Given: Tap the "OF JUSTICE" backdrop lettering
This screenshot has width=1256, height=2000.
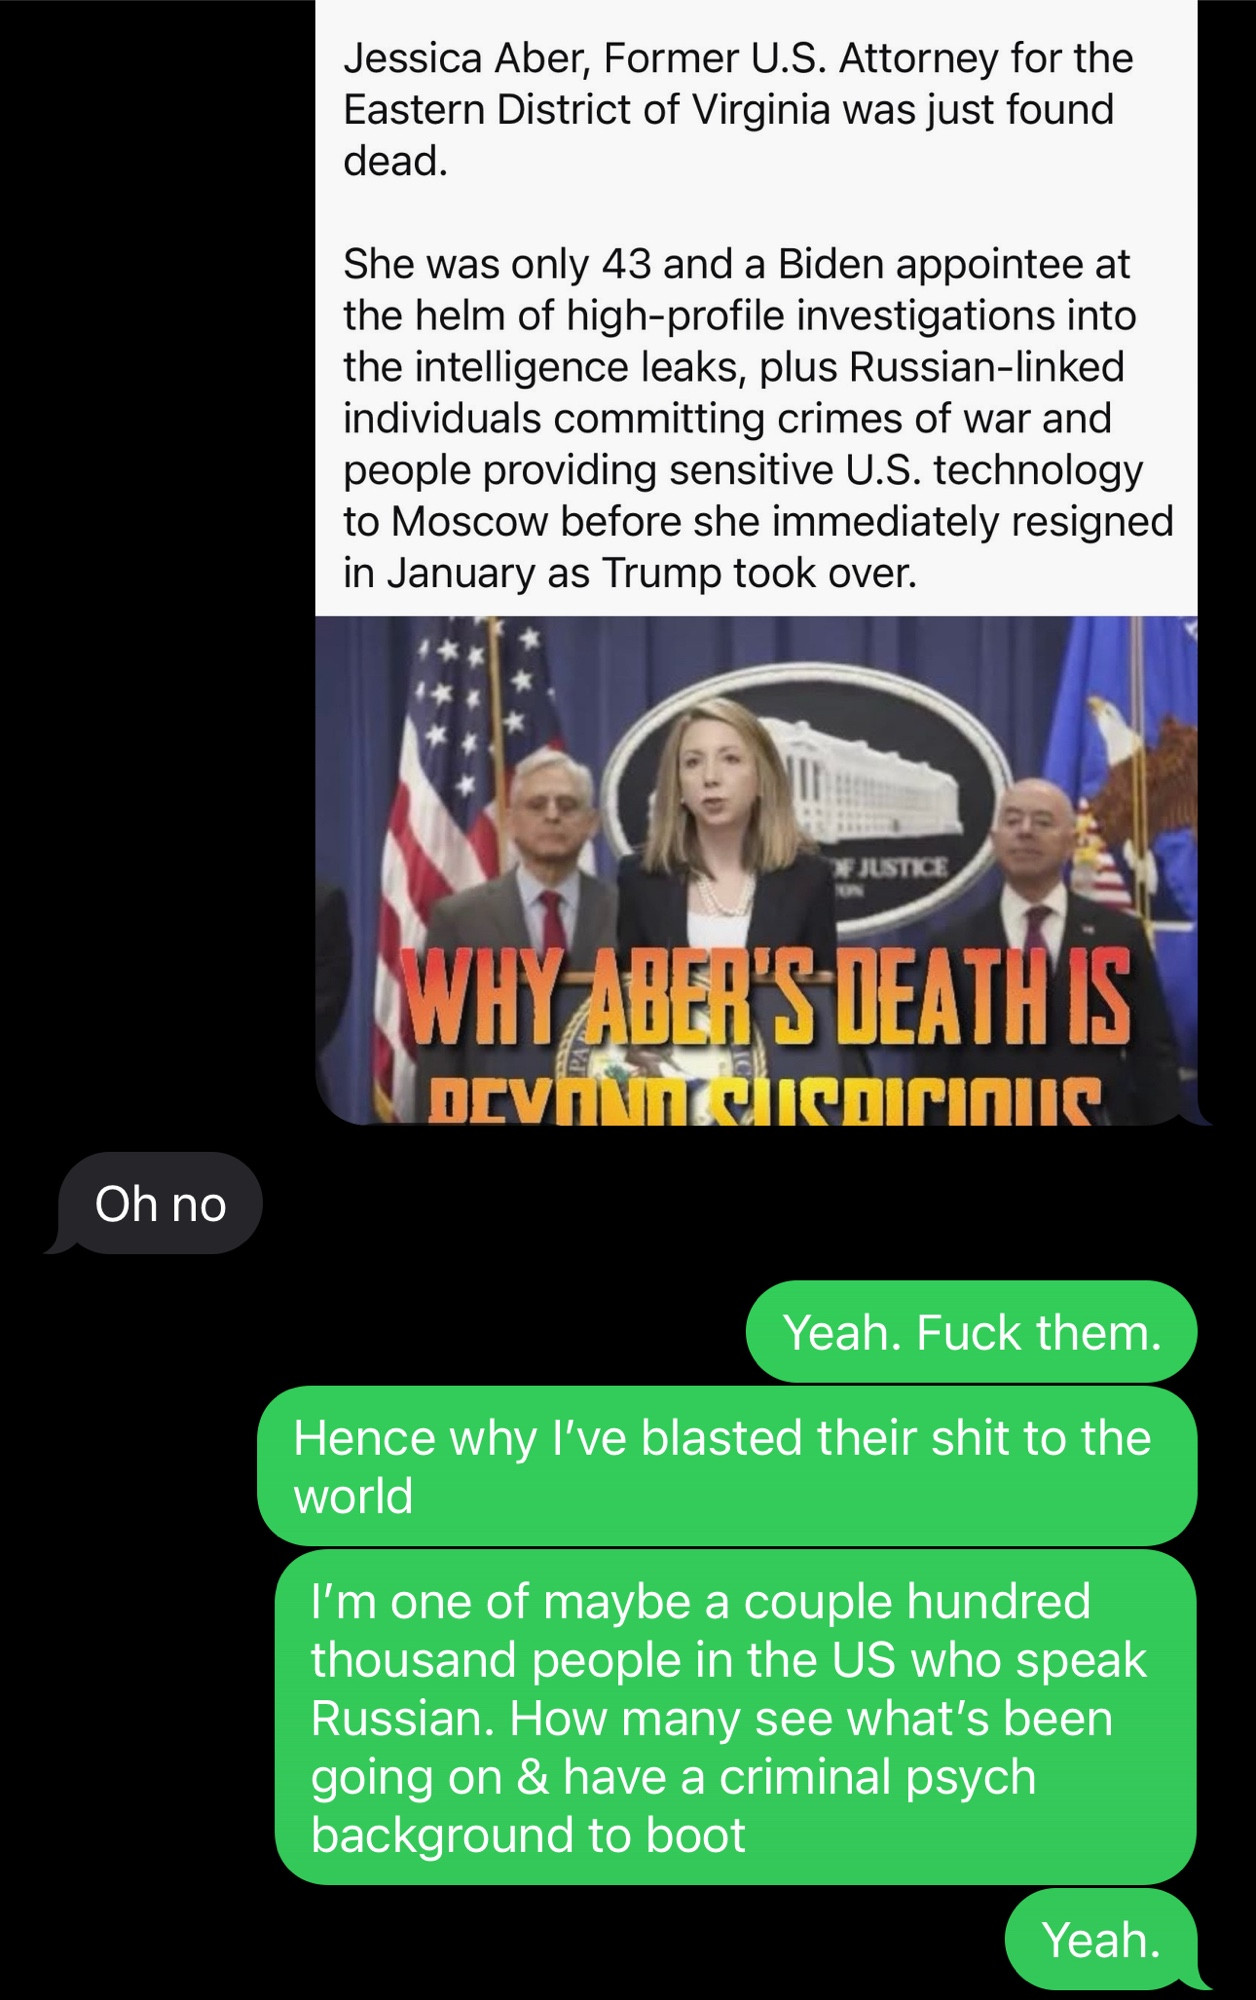Looking at the screenshot, I should click(x=888, y=867).
